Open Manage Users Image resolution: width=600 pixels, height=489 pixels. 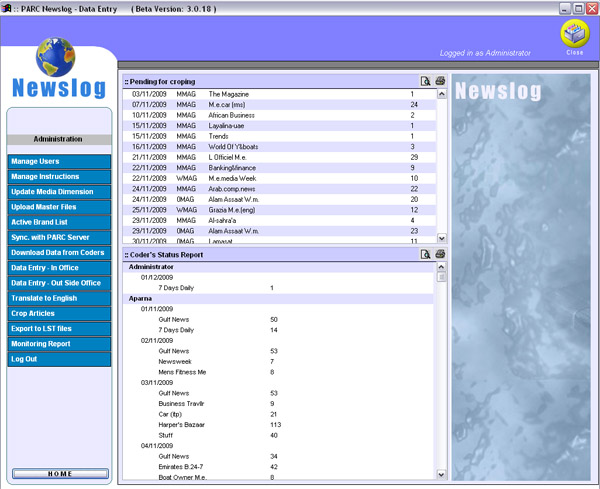click(59, 161)
